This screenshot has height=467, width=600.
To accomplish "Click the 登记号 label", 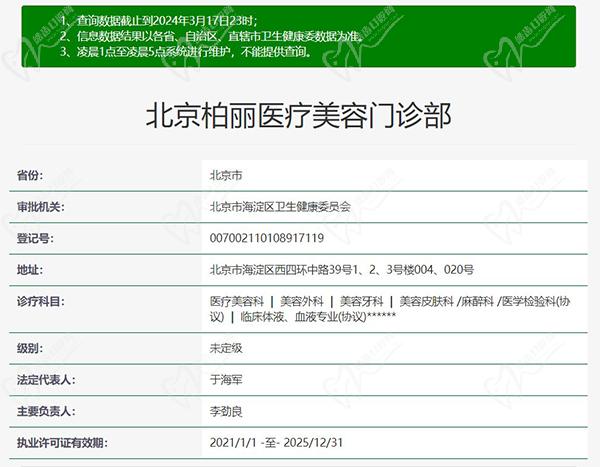I will (35, 238).
